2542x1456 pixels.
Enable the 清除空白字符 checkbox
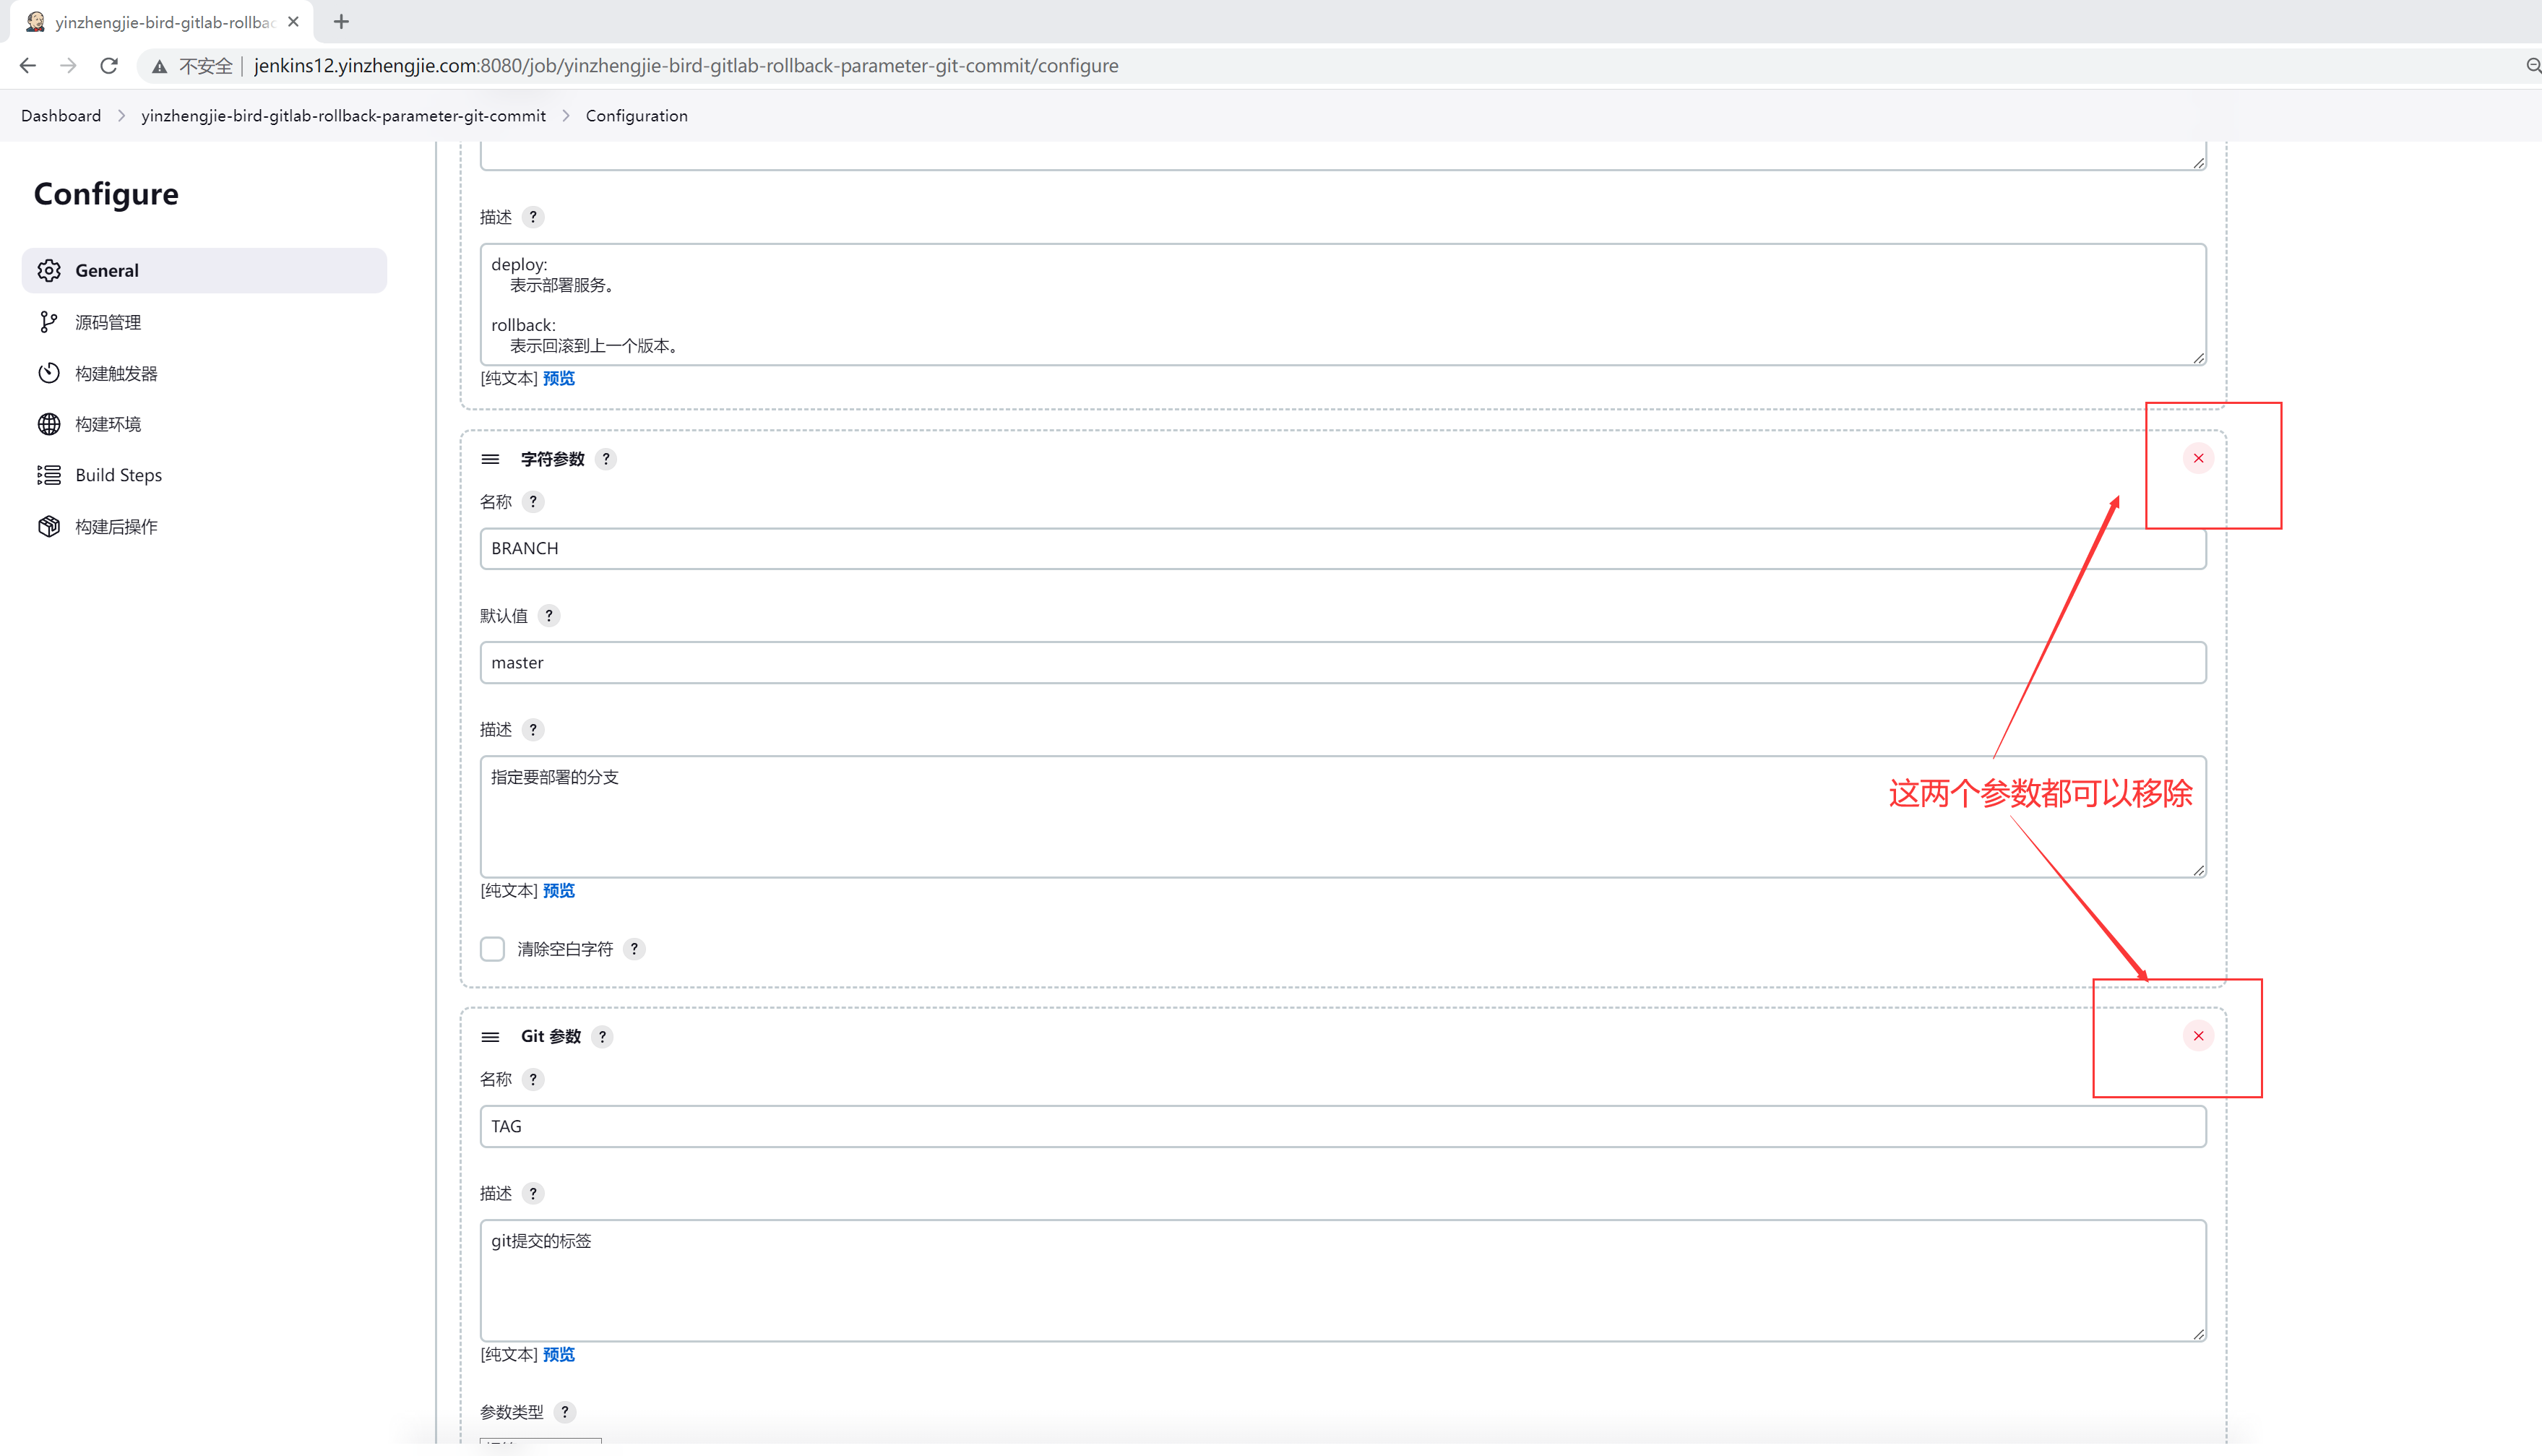pos(492,949)
